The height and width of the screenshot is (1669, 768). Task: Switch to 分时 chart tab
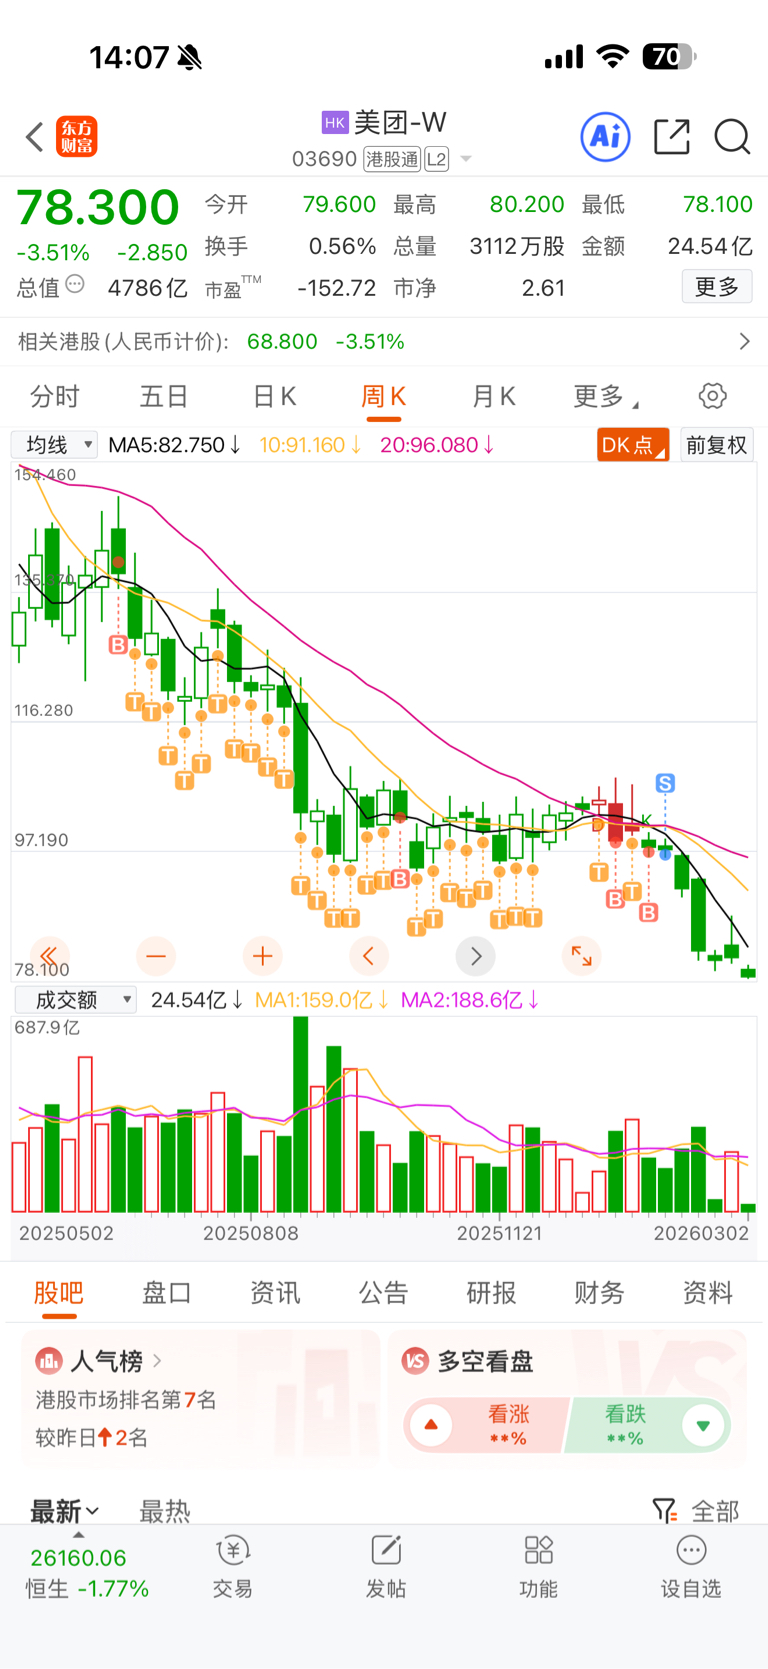pyautogui.click(x=55, y=397)
